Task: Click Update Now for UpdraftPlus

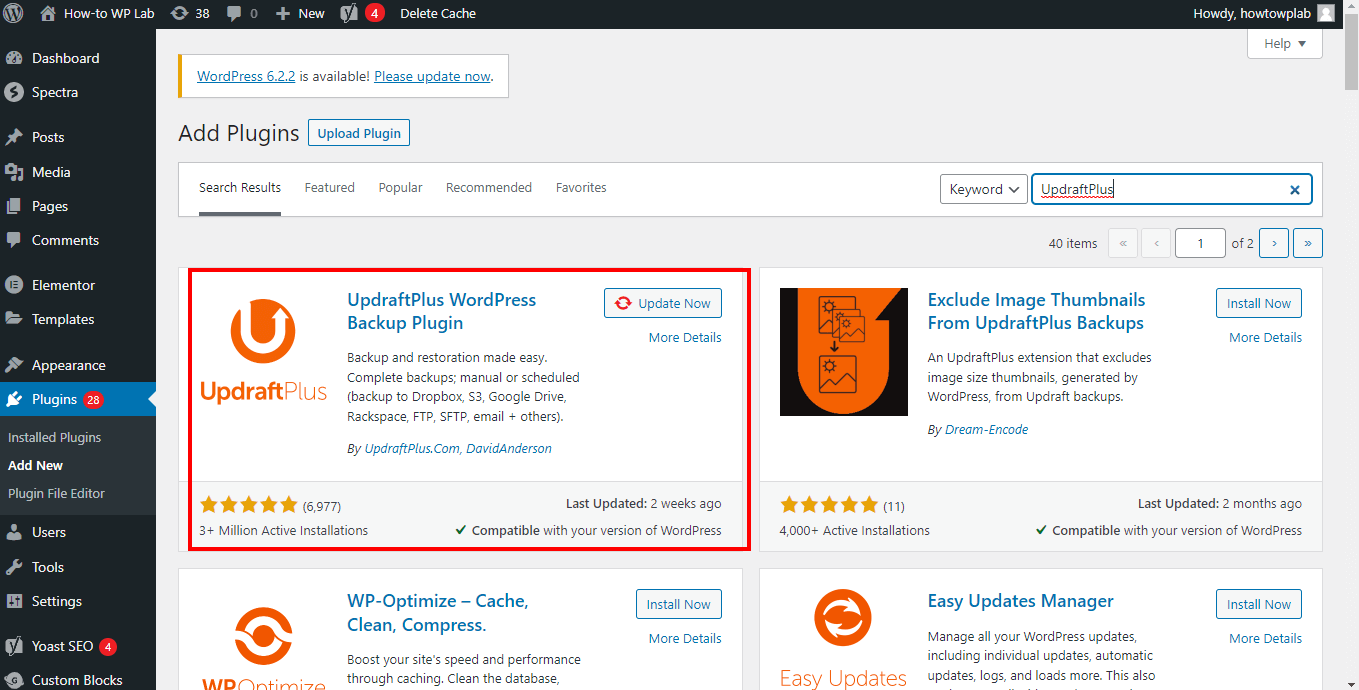Action: point(663,304)
